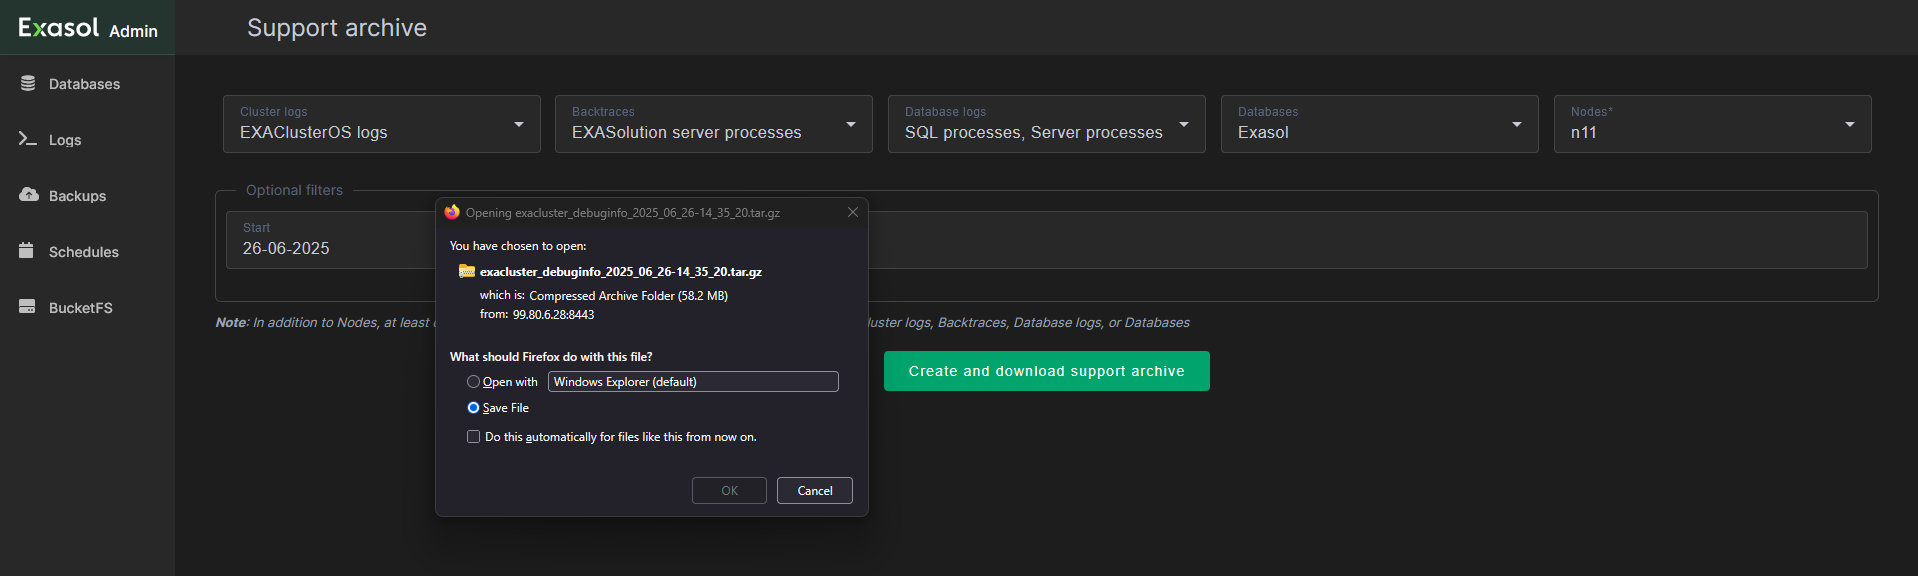
Task: Open the Windows Explorer (default) application selector
Action: click(693, 382)
